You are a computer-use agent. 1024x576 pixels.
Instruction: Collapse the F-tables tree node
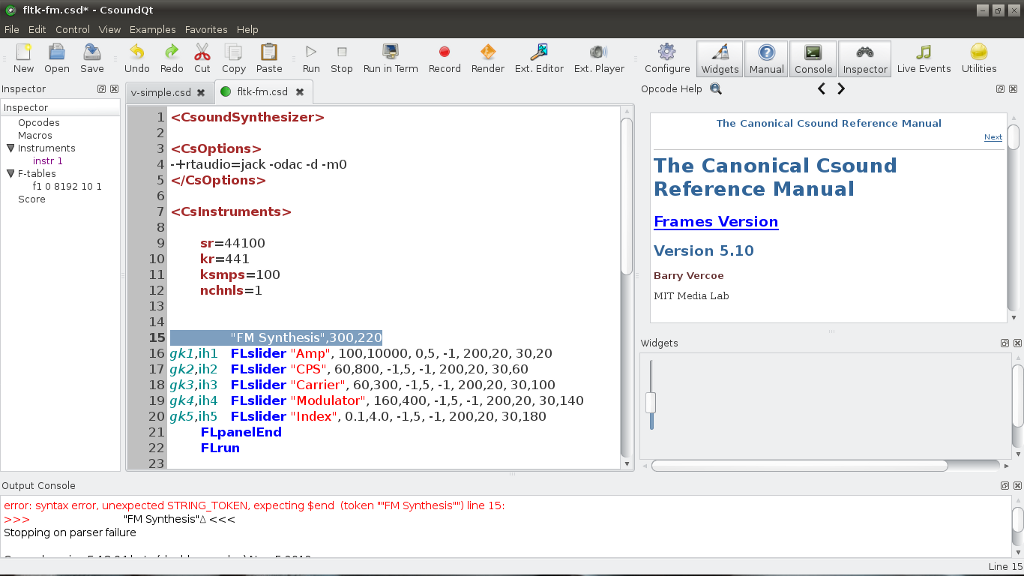click(x=10, y=174)
